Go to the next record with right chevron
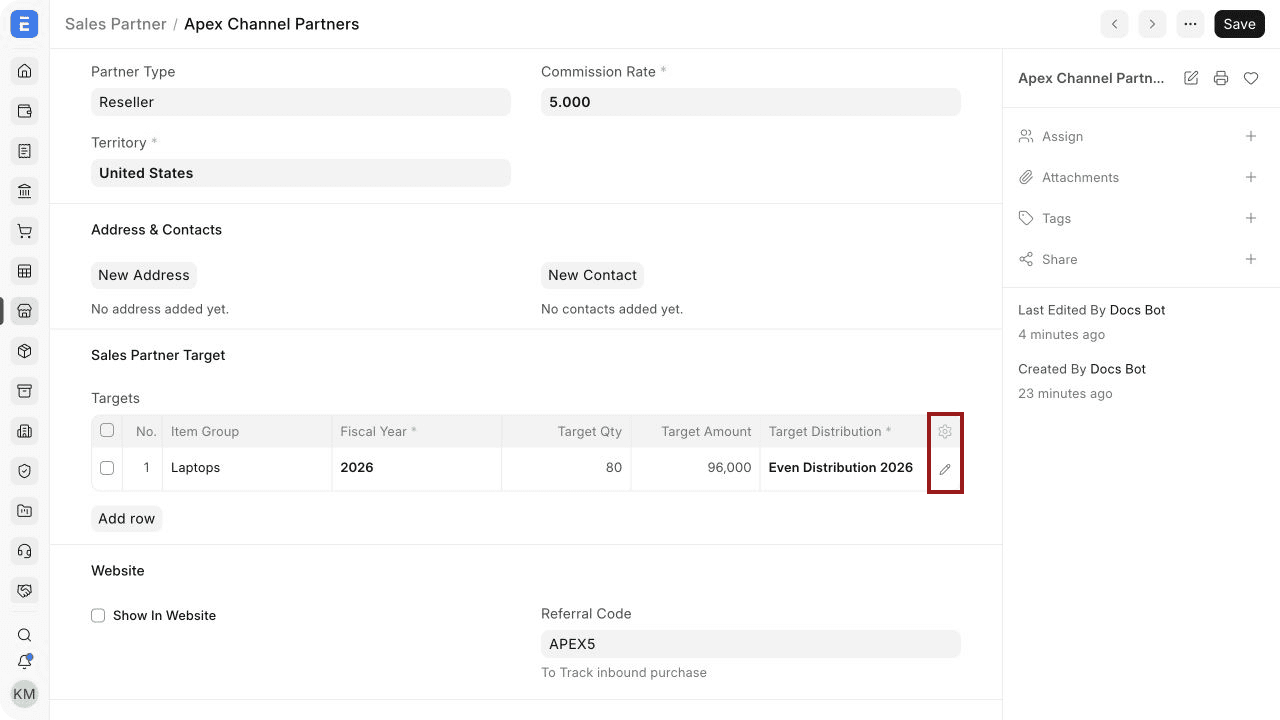 click(1152, 24)
